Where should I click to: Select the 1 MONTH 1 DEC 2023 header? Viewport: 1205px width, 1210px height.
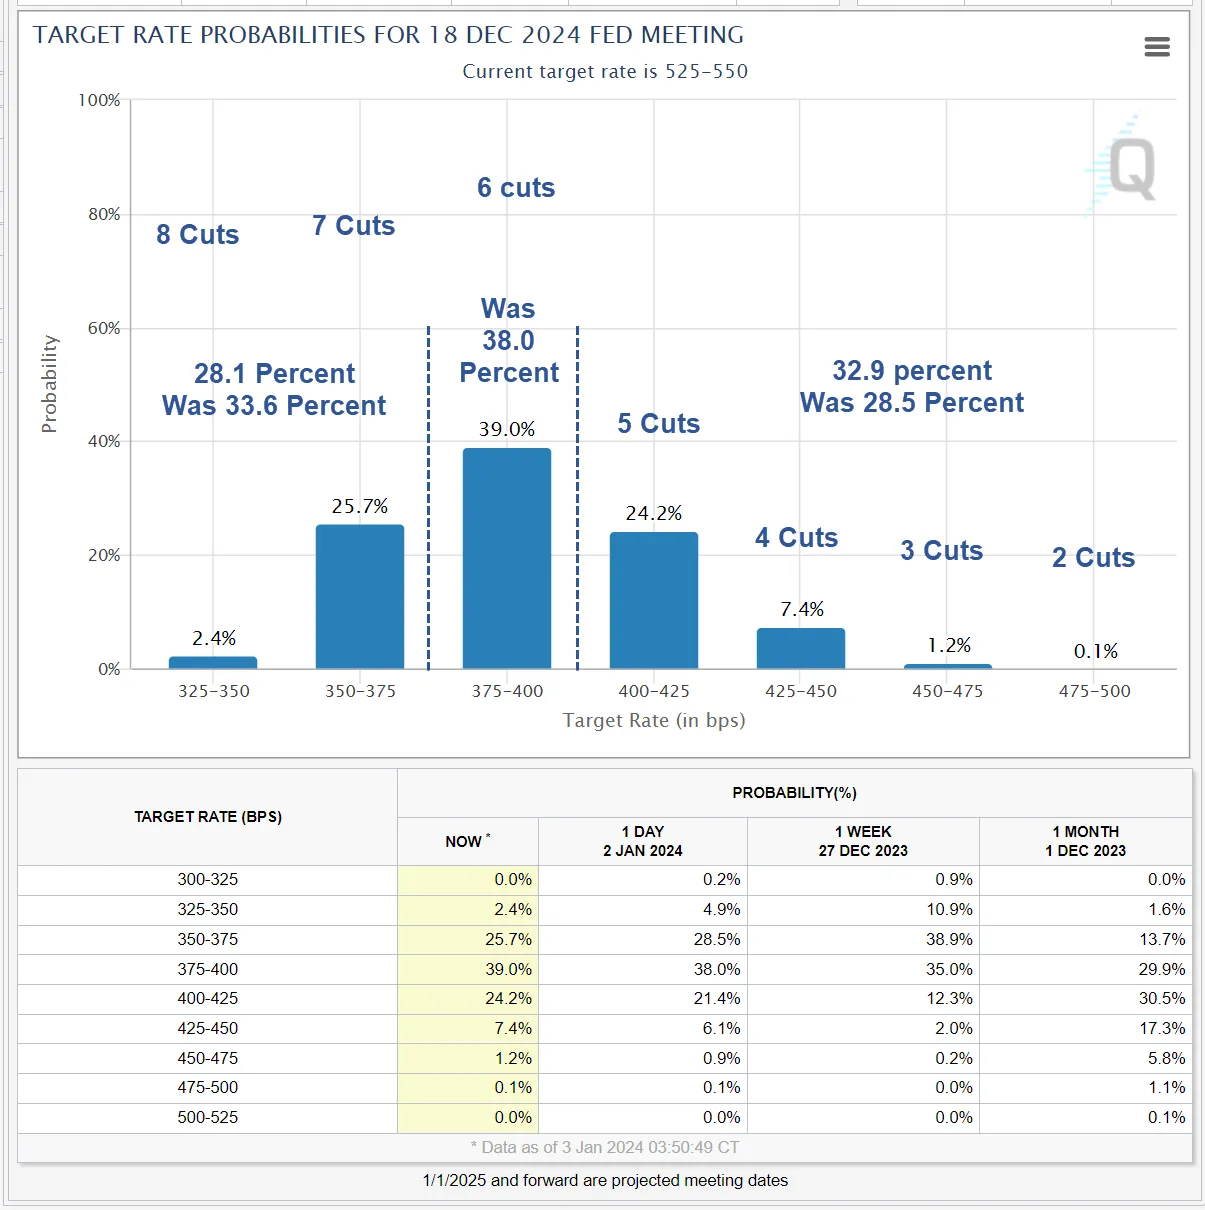click(1085, 841)
